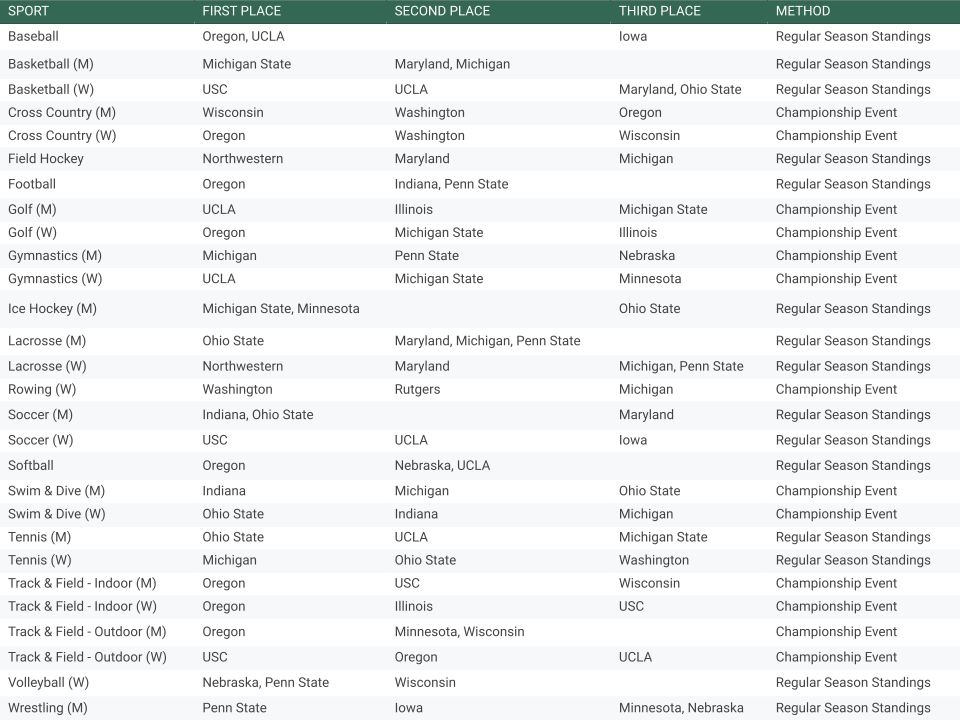Select the Cross Country (W) cell
The width and height of the screenshot is (960, 720).
[x=62, y=135]
